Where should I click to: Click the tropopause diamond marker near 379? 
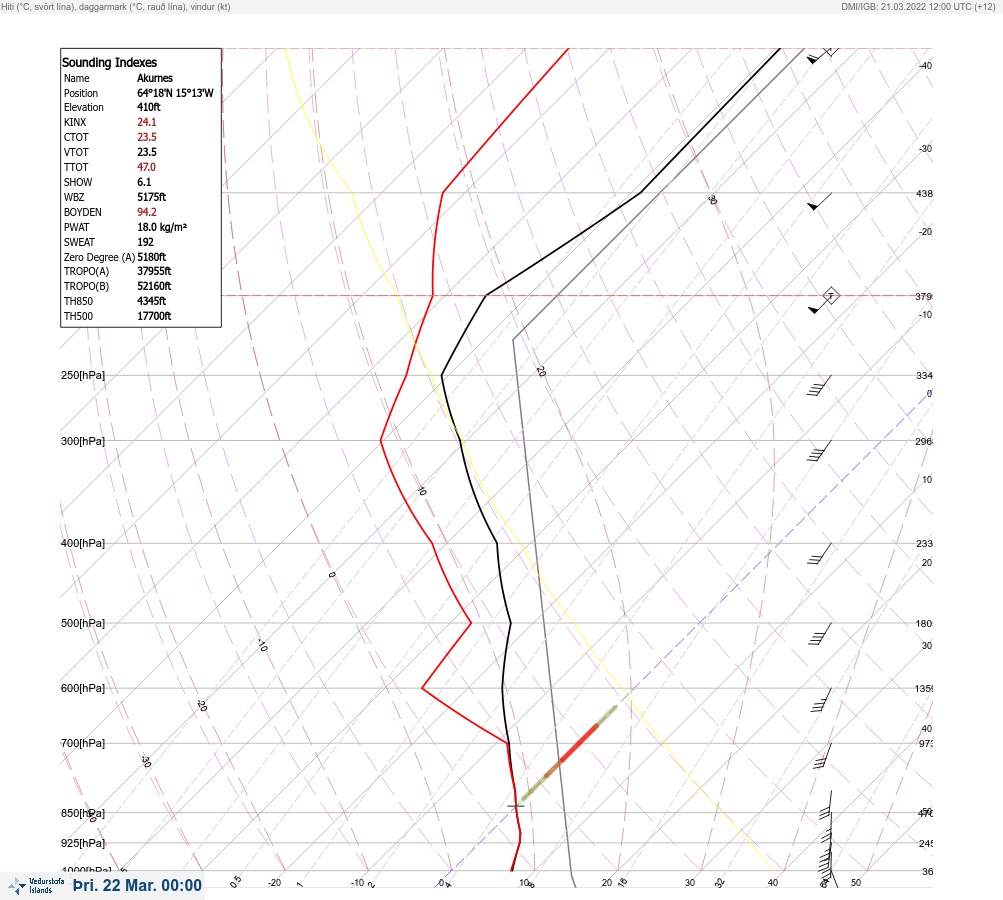[x=831, y=296]
